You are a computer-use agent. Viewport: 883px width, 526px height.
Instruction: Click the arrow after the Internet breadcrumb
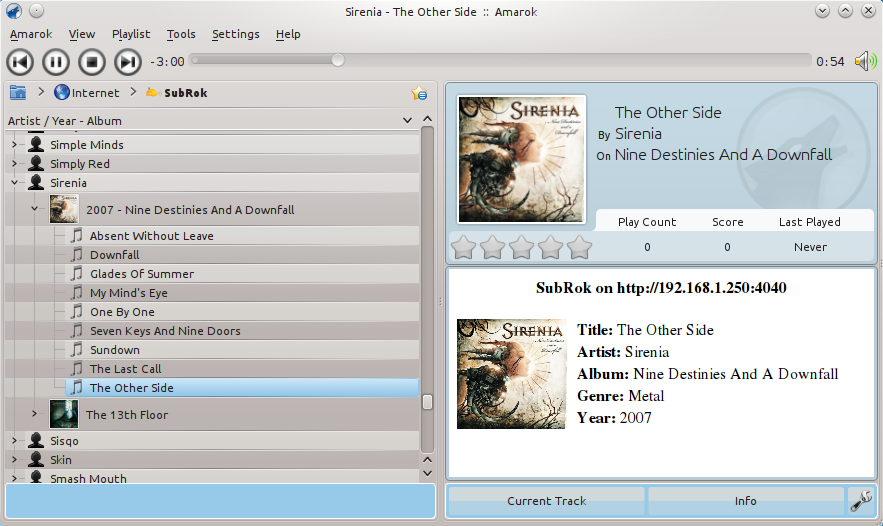click(x=133, y=92)
